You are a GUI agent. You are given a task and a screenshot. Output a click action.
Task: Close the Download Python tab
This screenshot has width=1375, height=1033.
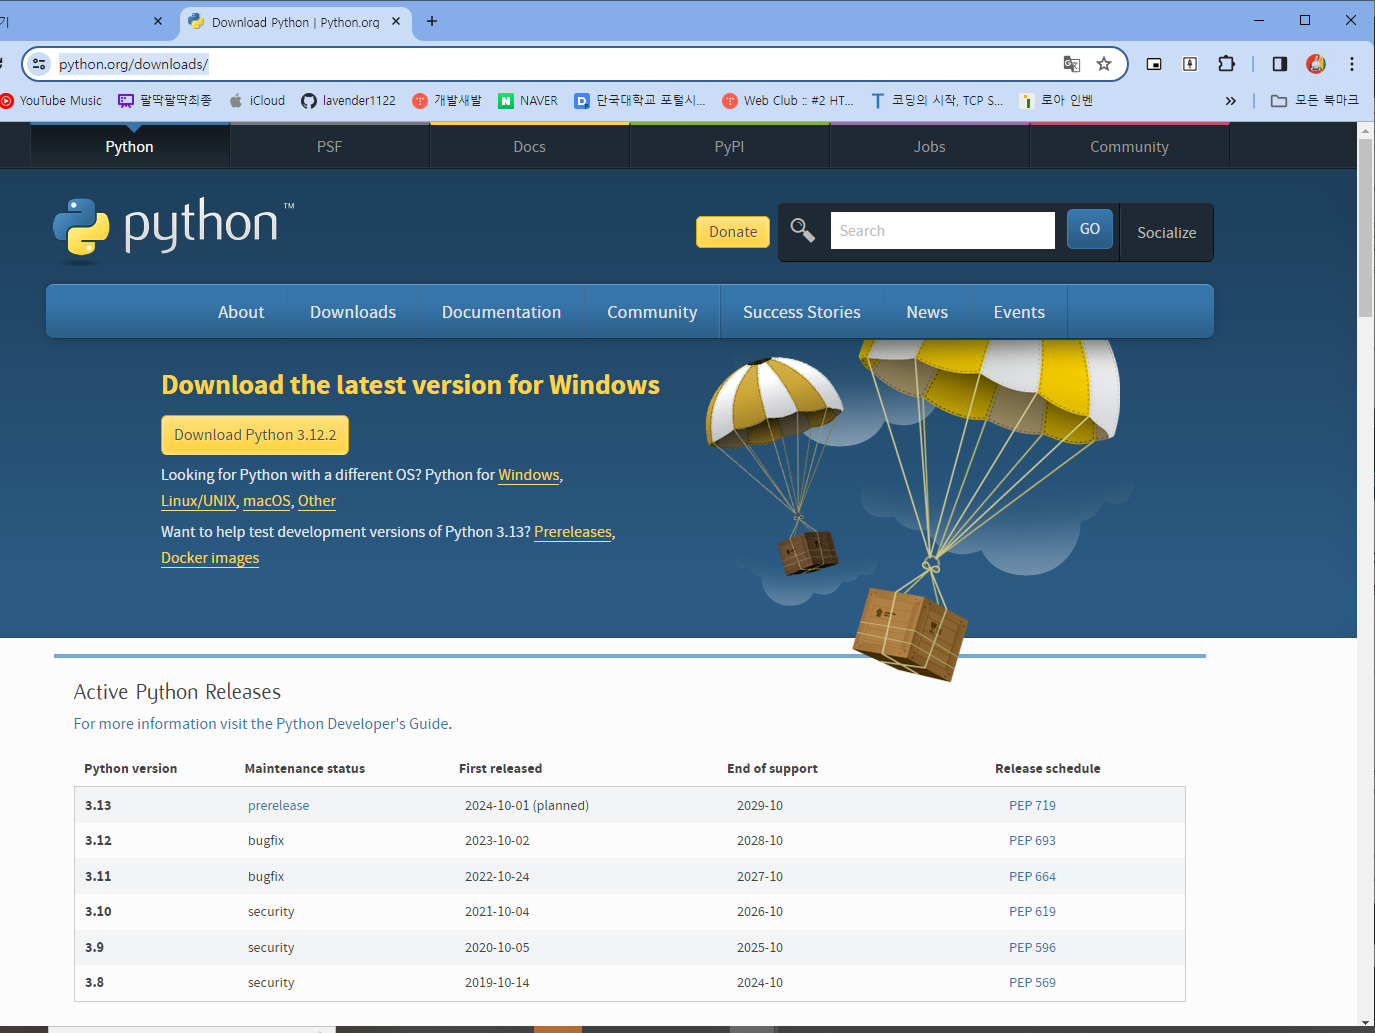click(x=396, y=21)
